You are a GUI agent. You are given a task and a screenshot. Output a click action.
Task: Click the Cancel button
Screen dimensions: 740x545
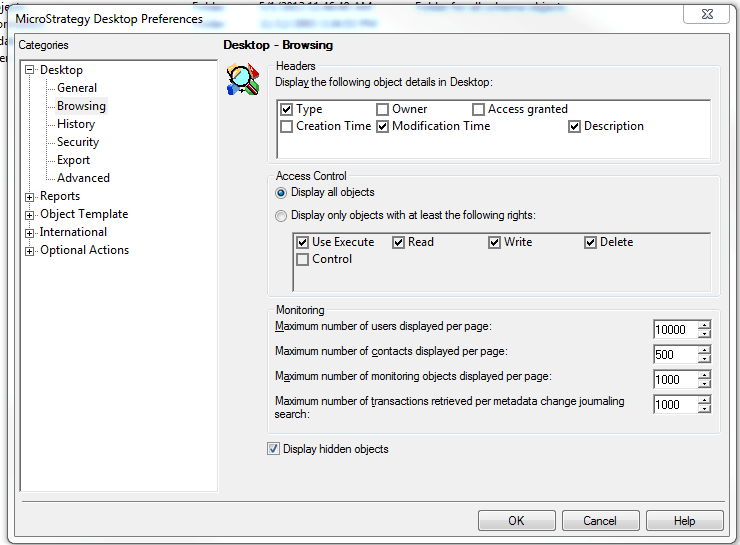tap(601, 520)
